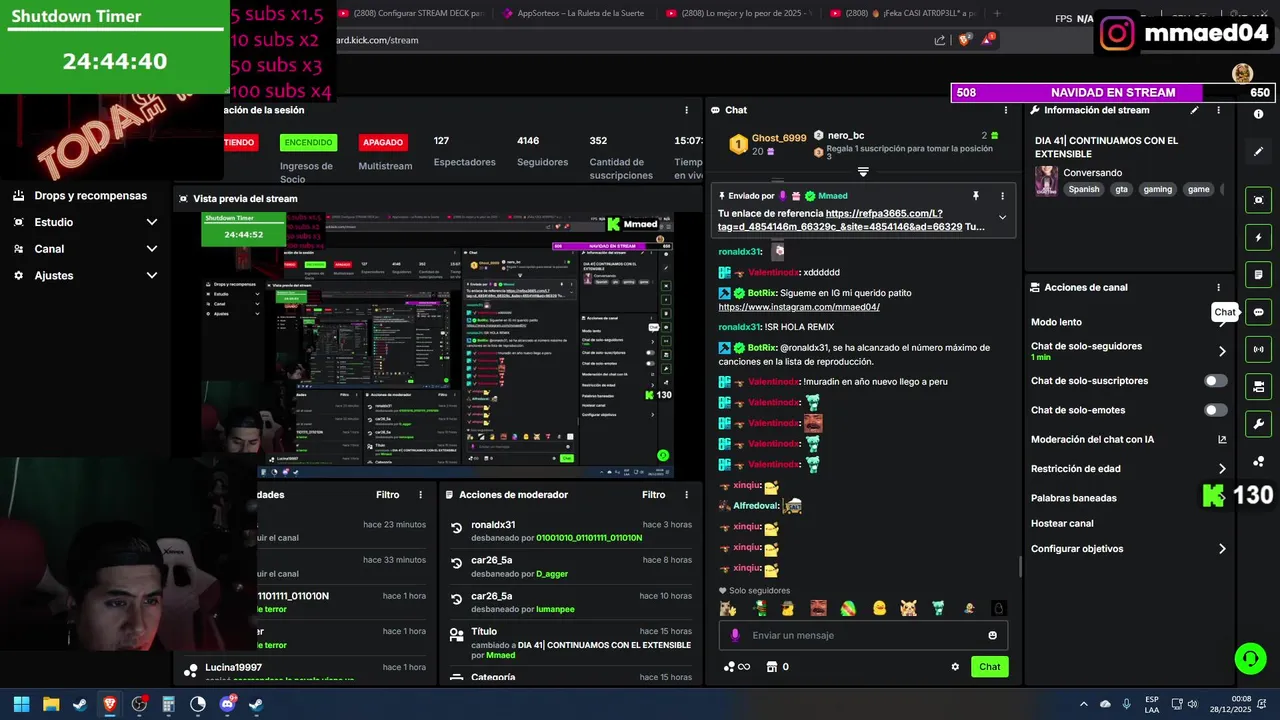Click the NAVIDAD EN STREAM goal progress bar
Image resolution: width=1280 pixels, height=720 pixels.
[1113, 92]
